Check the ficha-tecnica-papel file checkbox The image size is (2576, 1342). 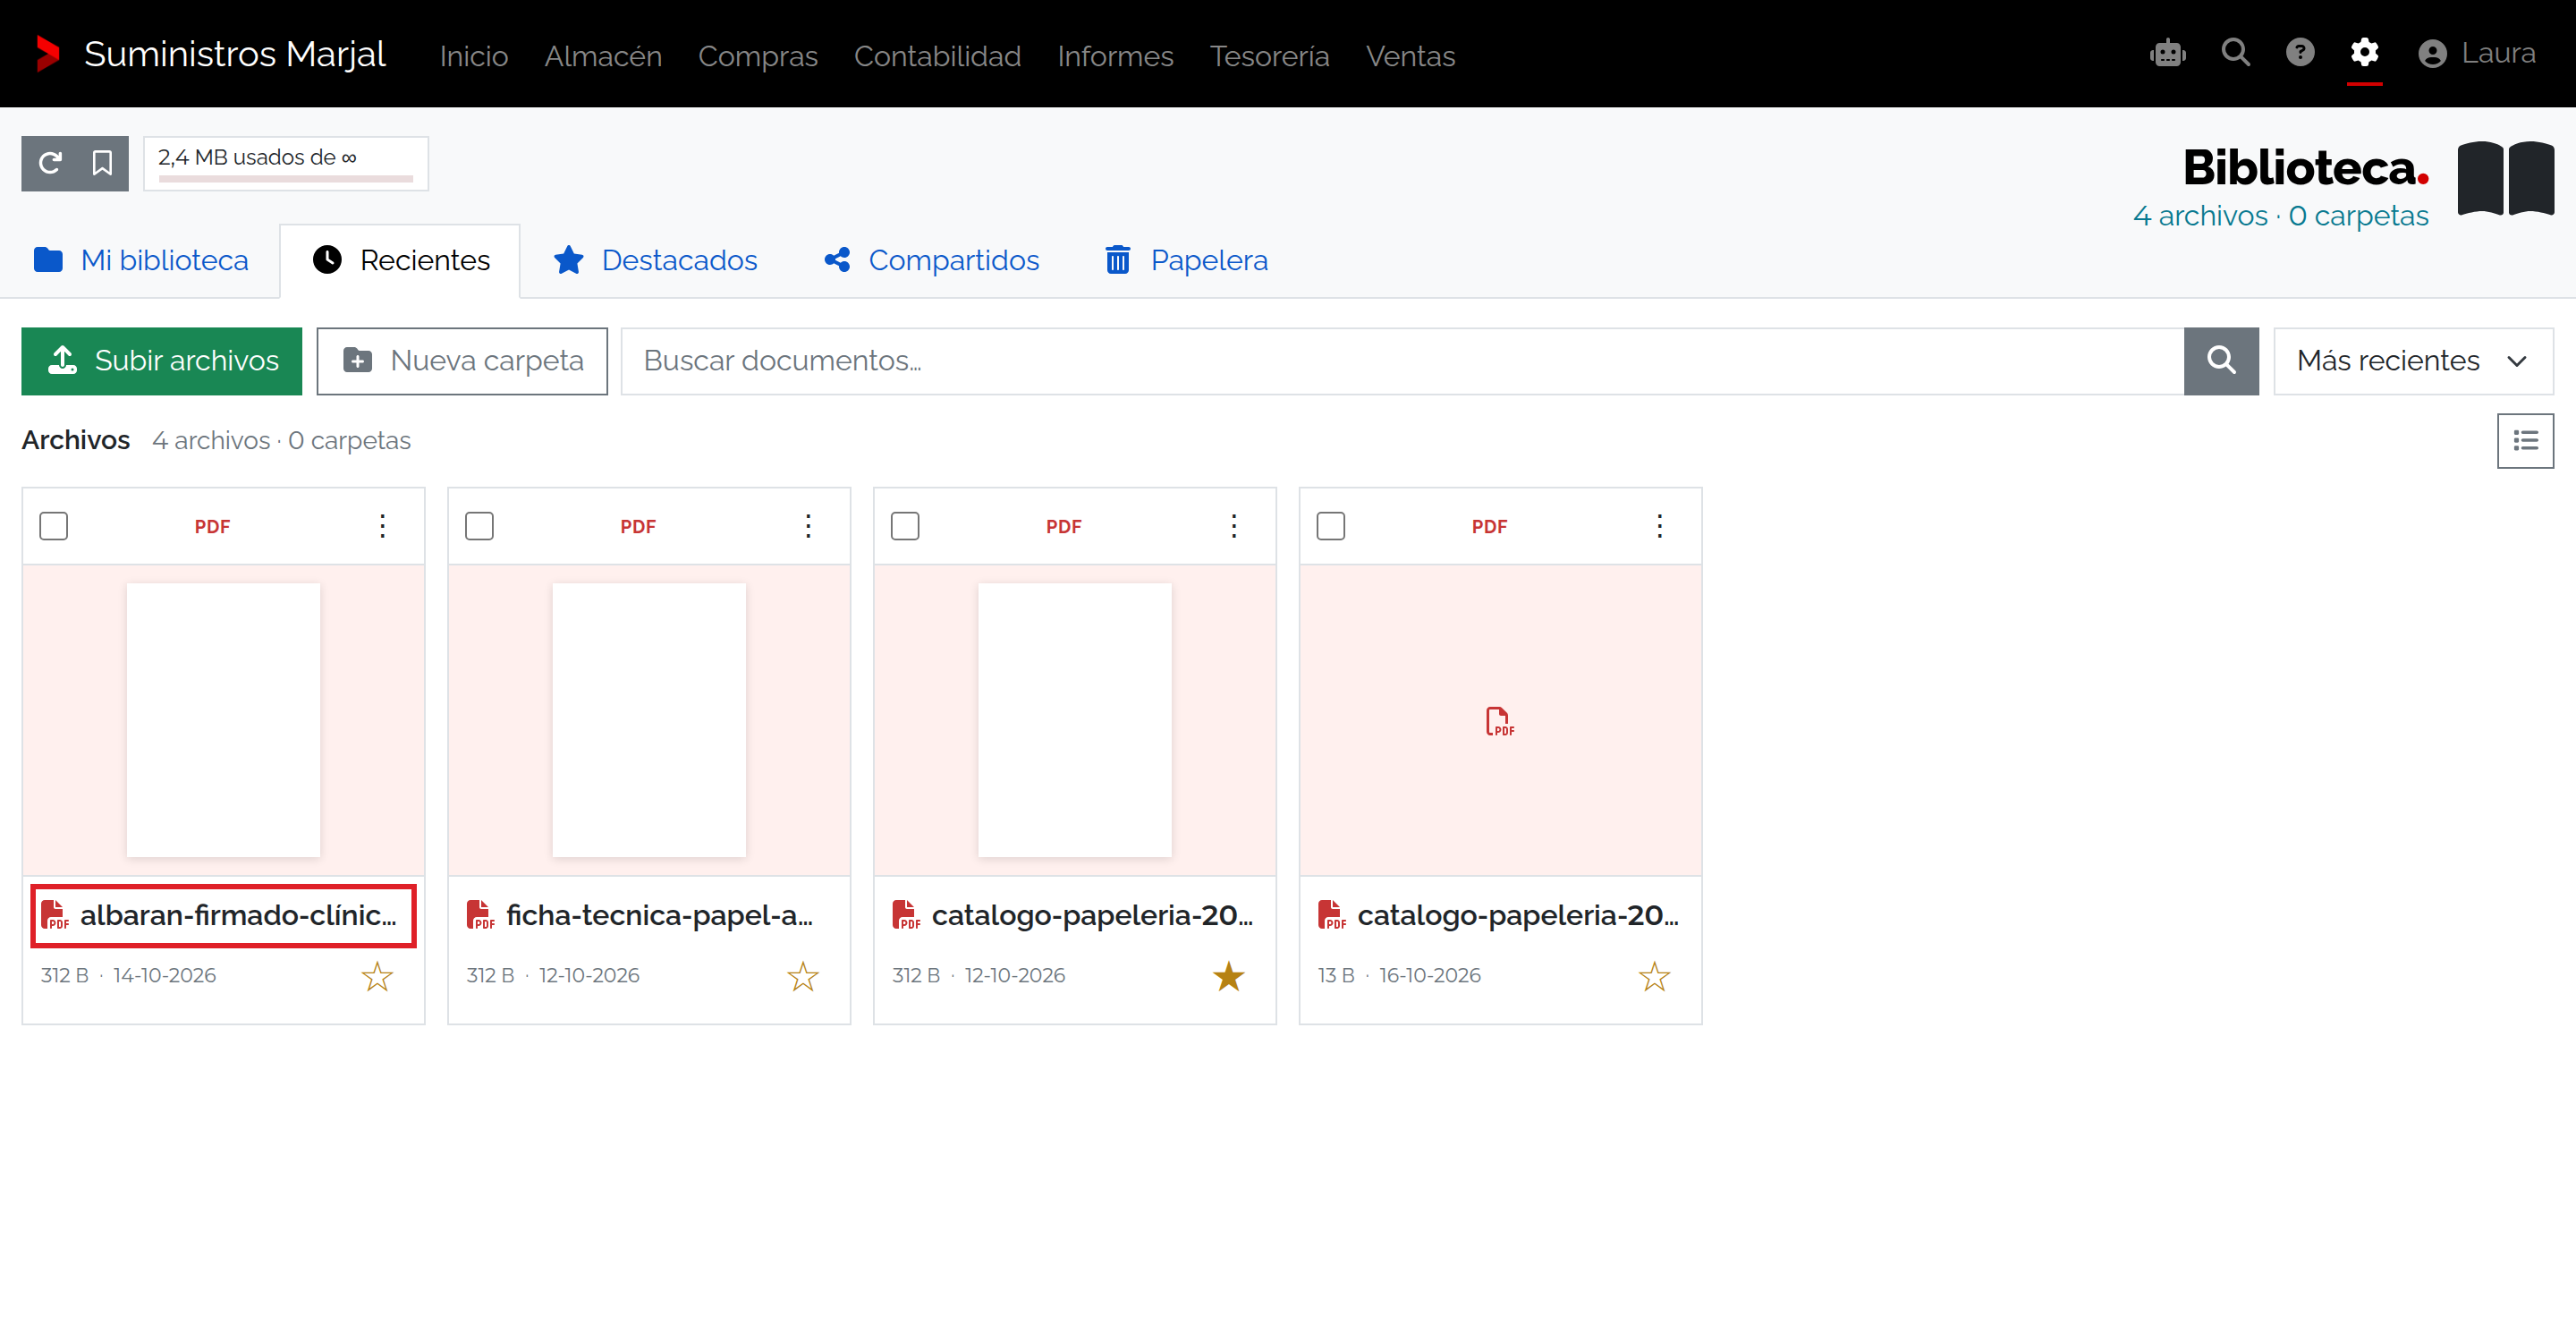point(479,526)
